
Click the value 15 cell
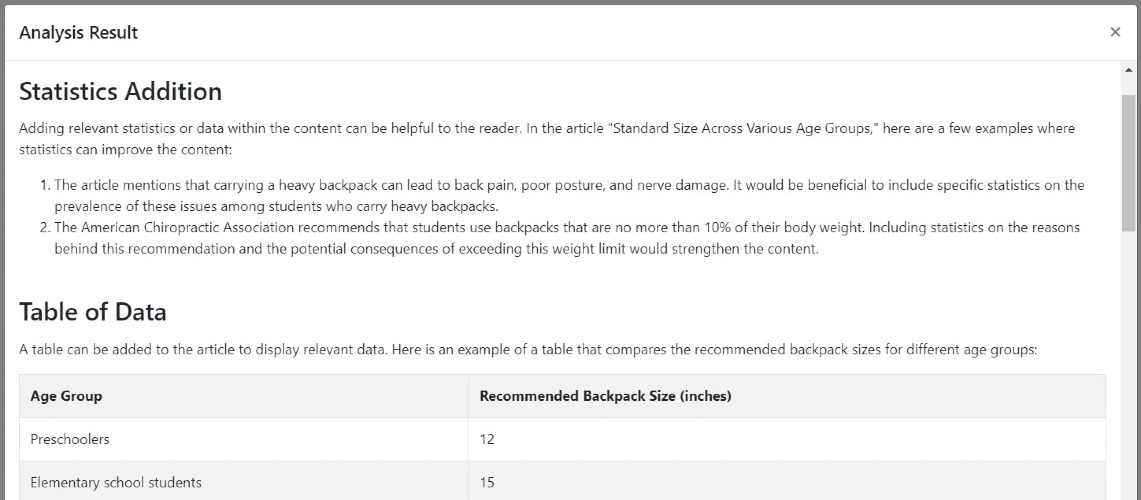pos(787,481)
